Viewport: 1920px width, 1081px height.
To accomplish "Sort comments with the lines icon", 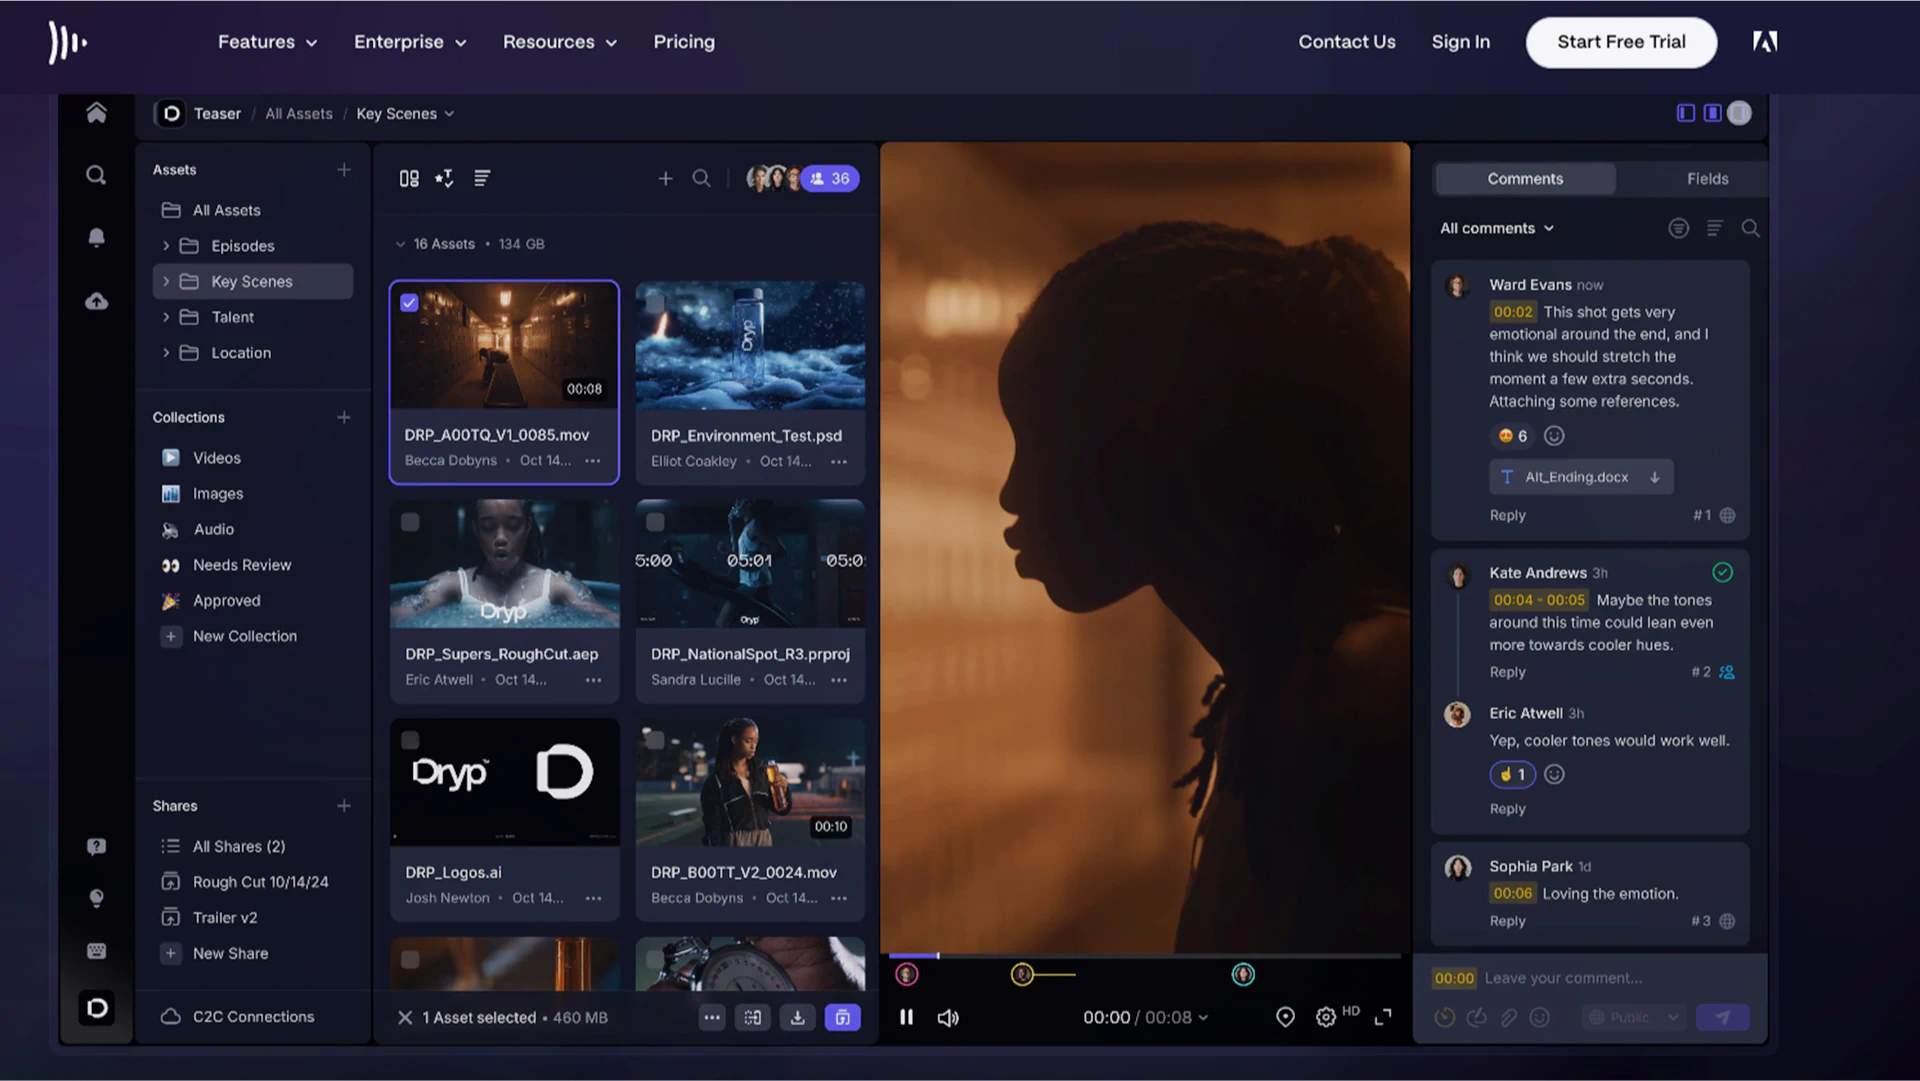I will (x=1714, y=228).
